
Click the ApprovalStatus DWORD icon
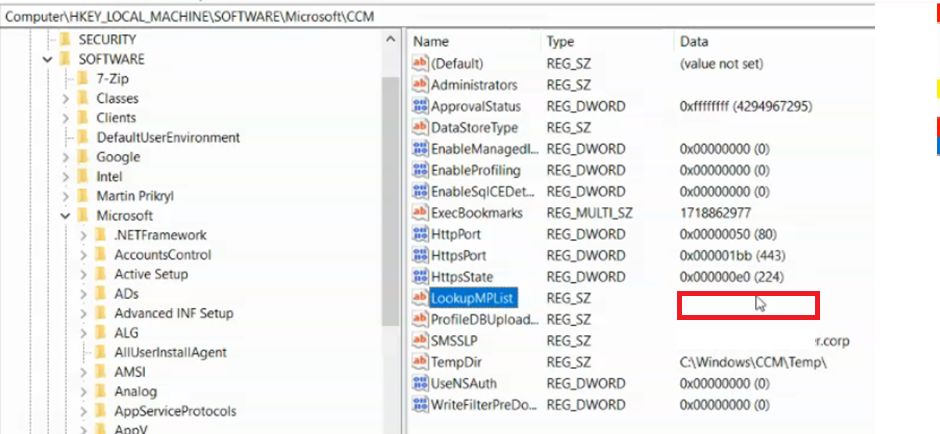pyautogui.click(x=420, y=106)
